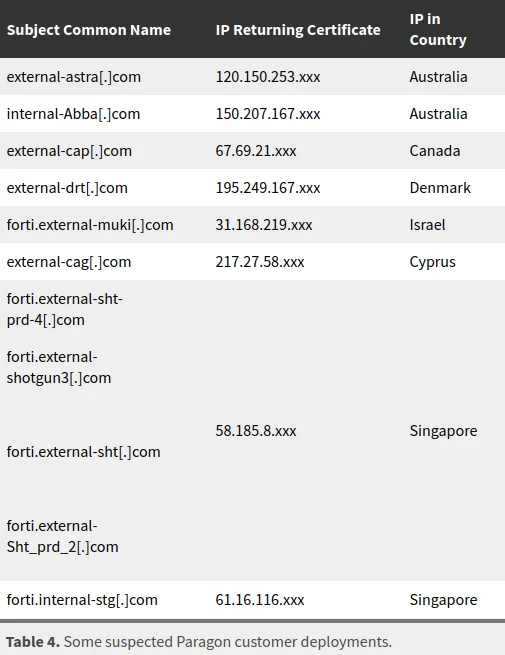Click the Cyprus country cell
The width and height of the screenshot is (505, 655).
tap(432, 262)
